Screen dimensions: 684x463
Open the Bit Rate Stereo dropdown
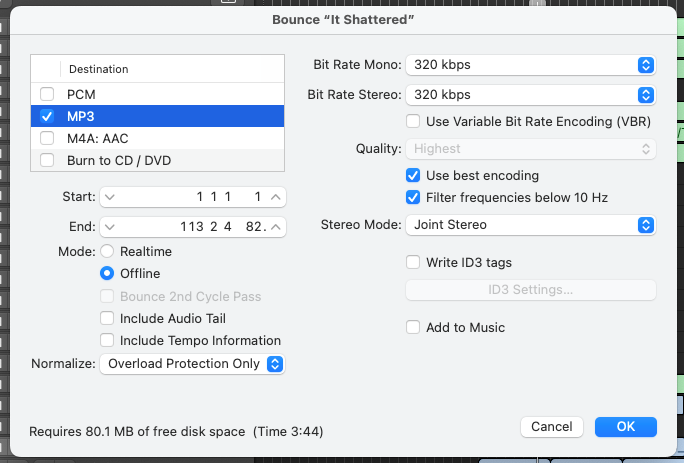[529, 95]
